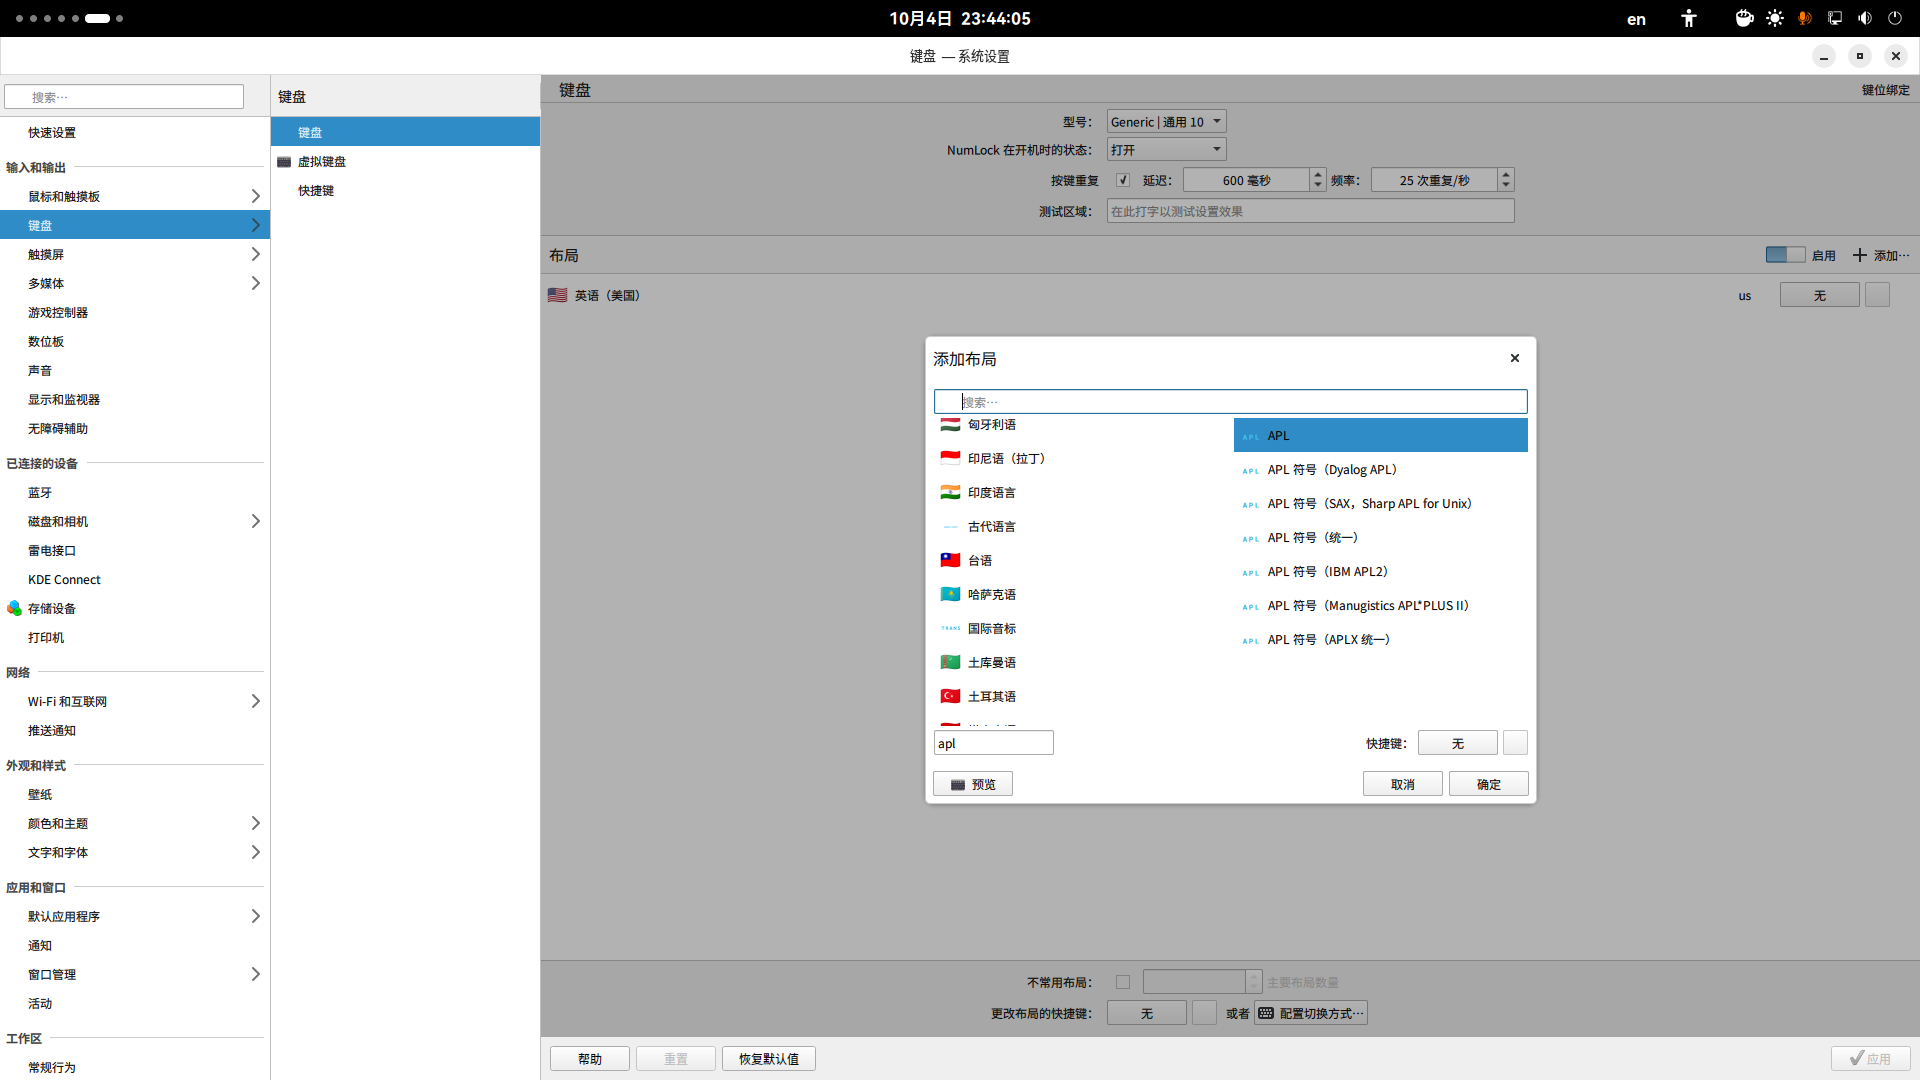The image size is (1920, 1080).
Task: Click the 确定 button in dialog
Action: tap(1488, 785)
